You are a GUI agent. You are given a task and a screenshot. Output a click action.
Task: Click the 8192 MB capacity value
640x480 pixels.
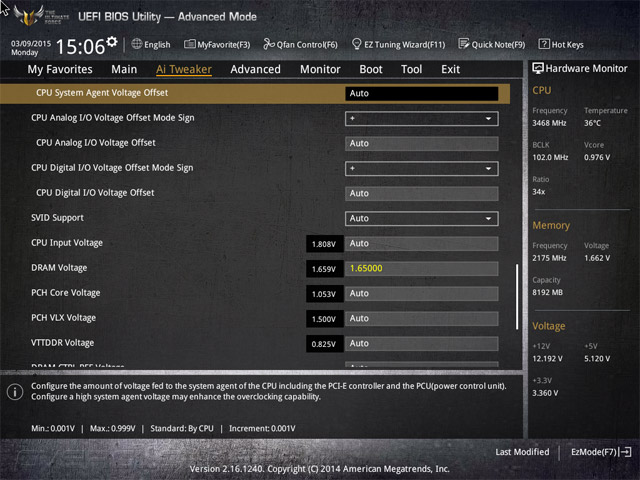[x=548, y=292]
